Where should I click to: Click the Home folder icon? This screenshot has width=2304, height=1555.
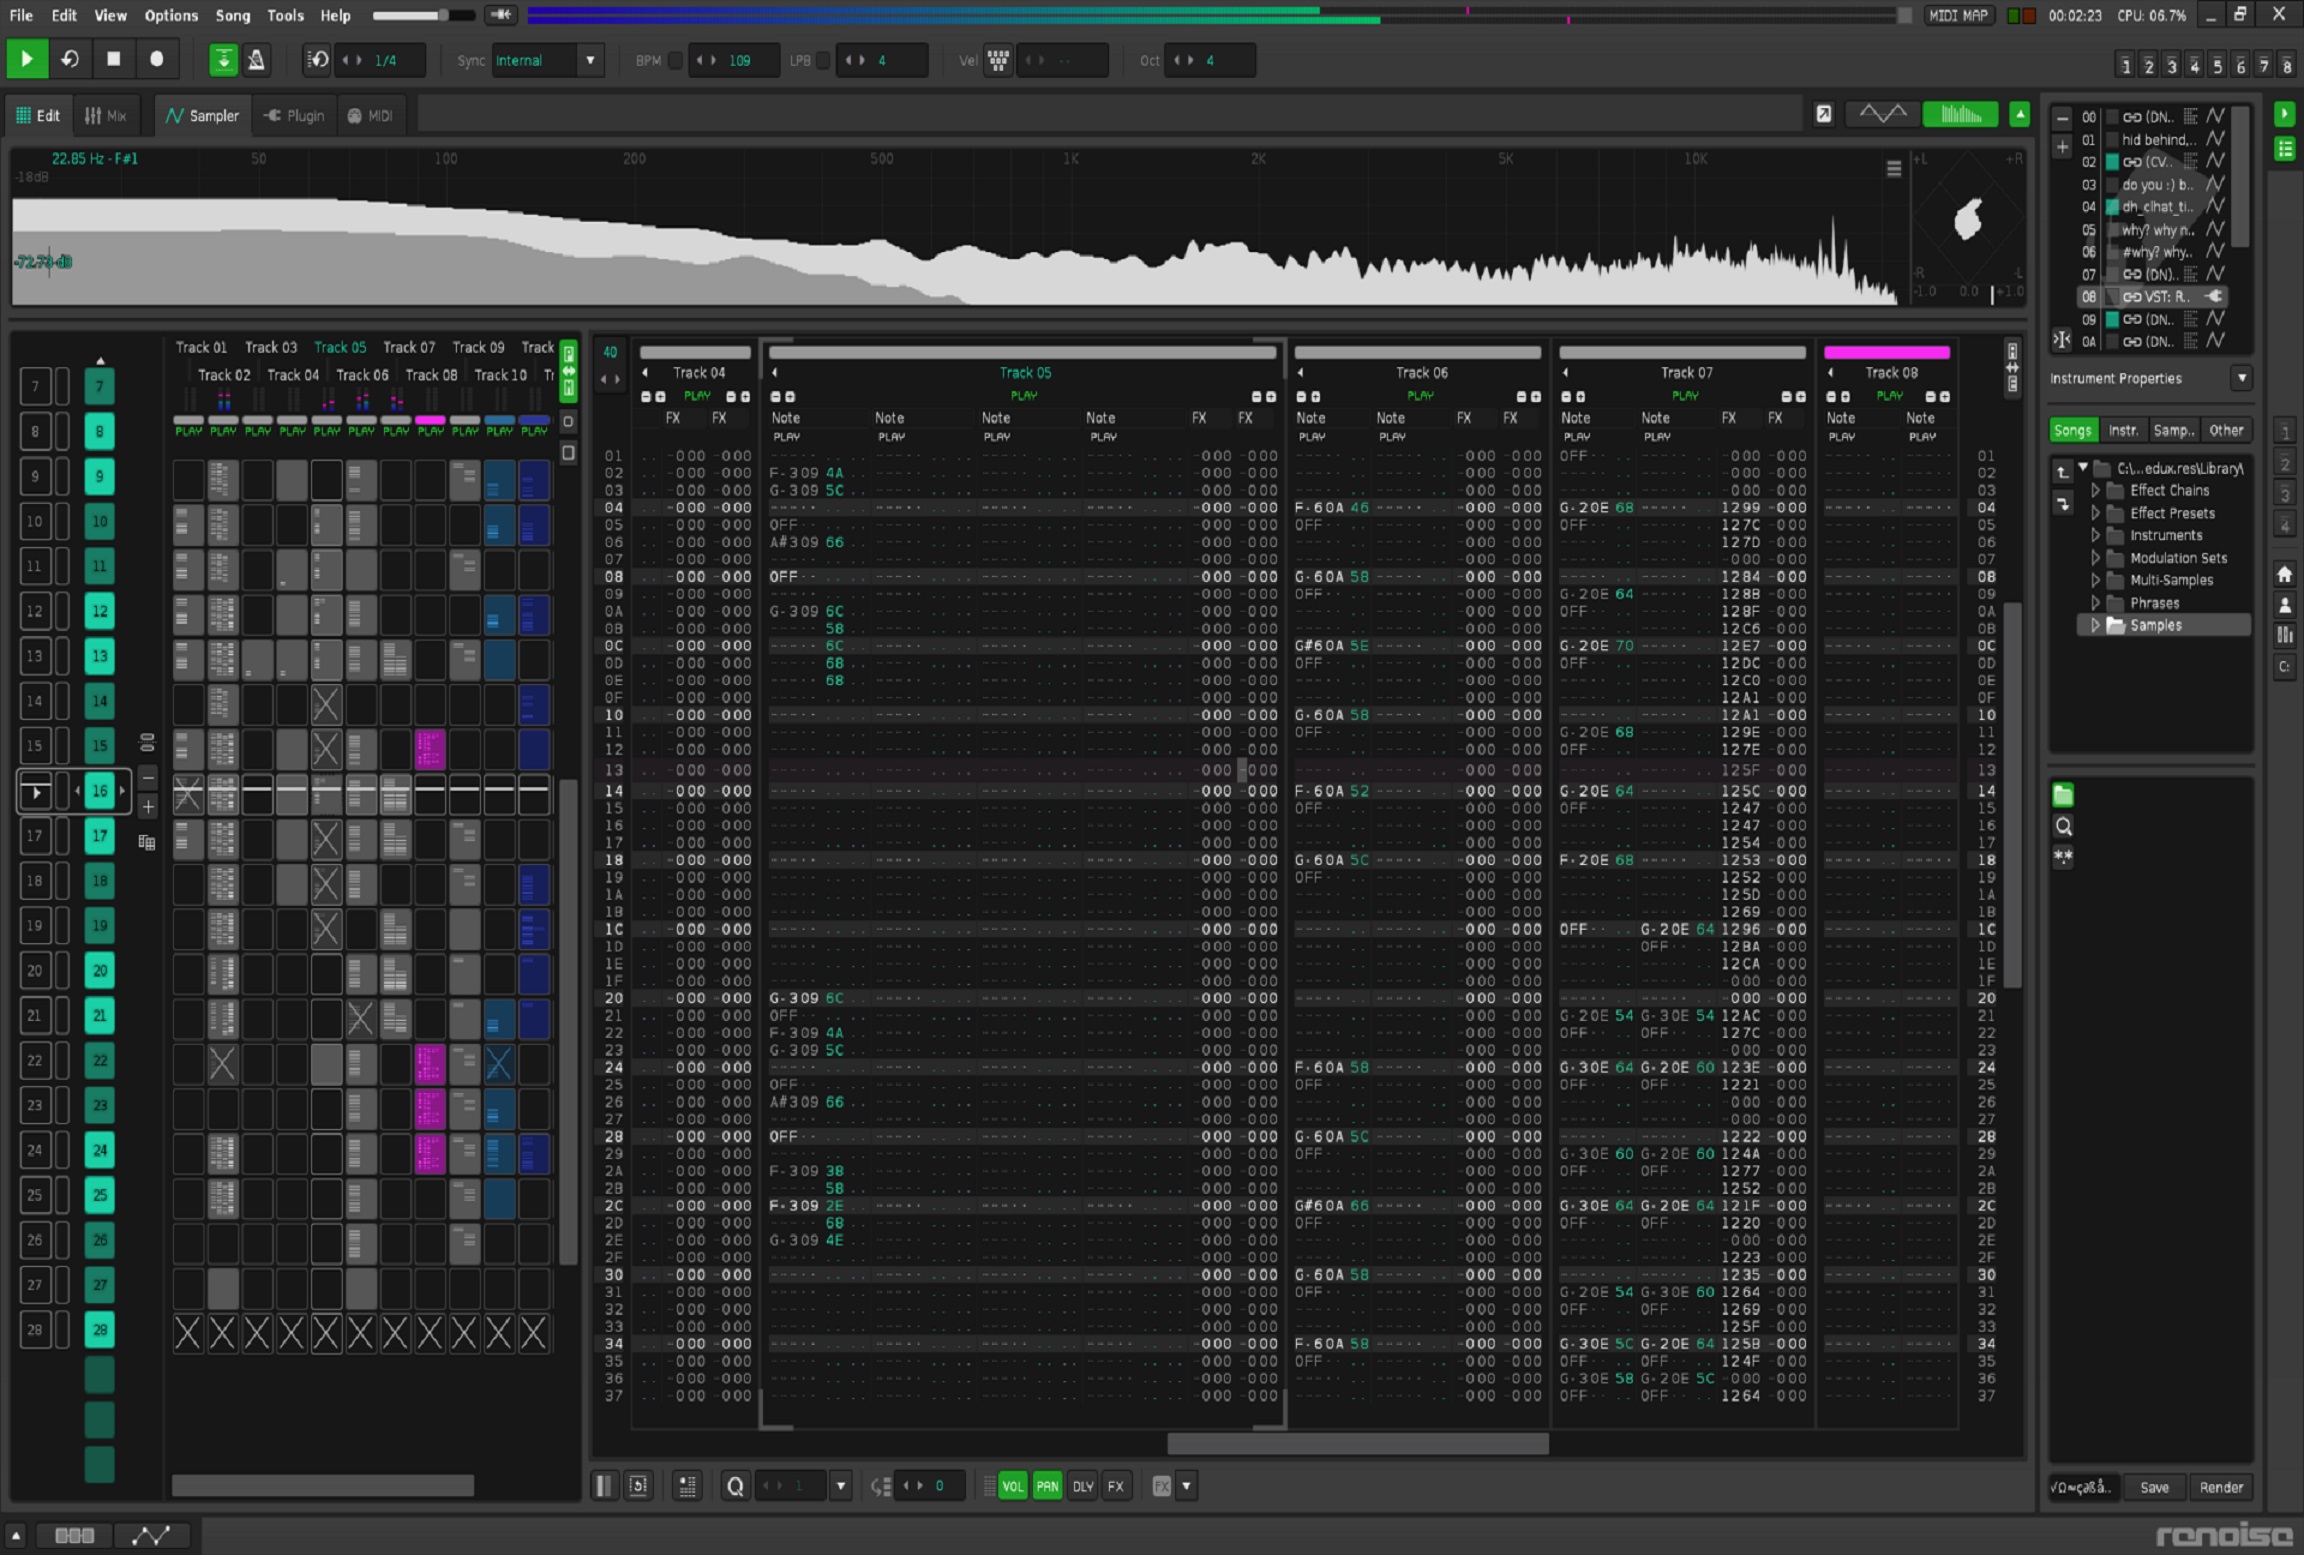pyautogui.click(x=2285, y=574)
